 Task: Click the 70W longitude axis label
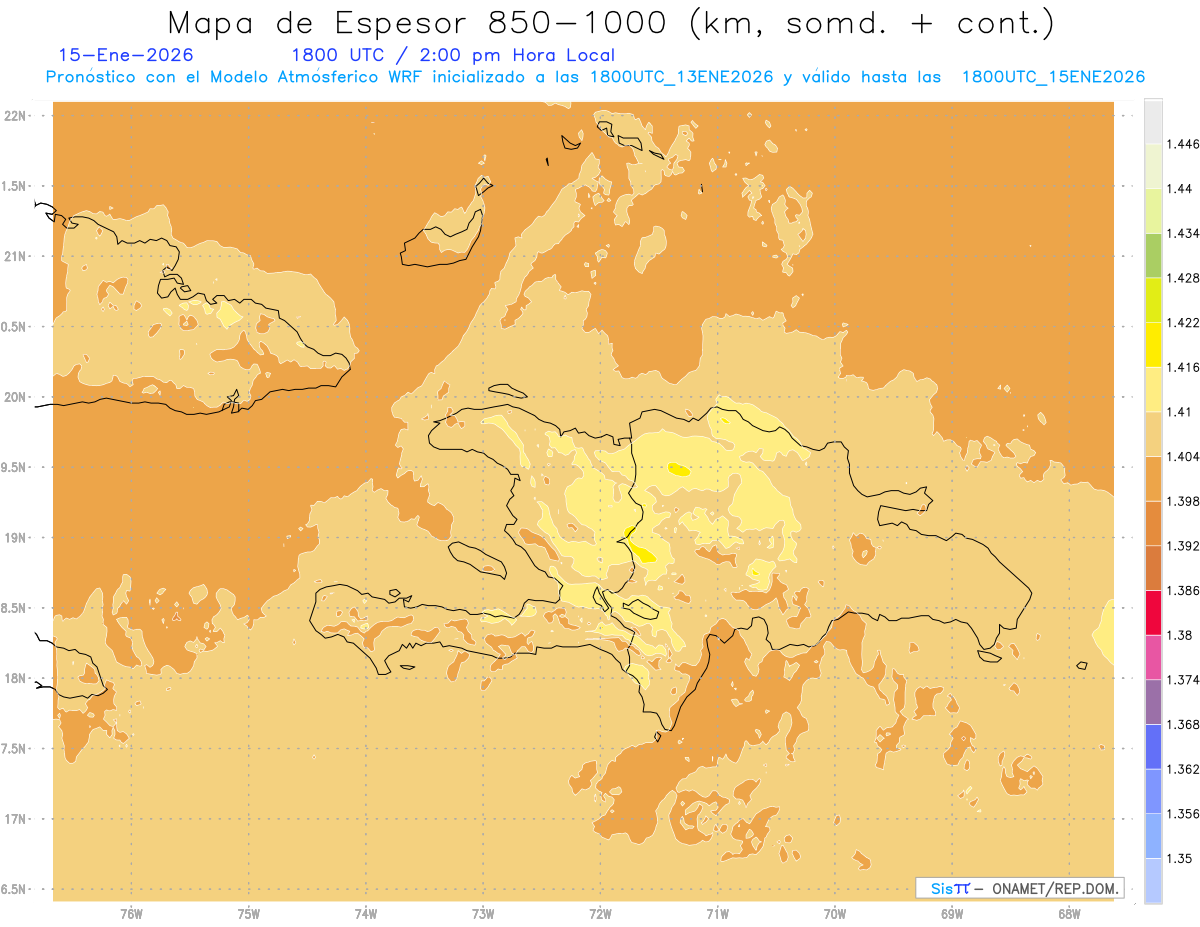835,913
